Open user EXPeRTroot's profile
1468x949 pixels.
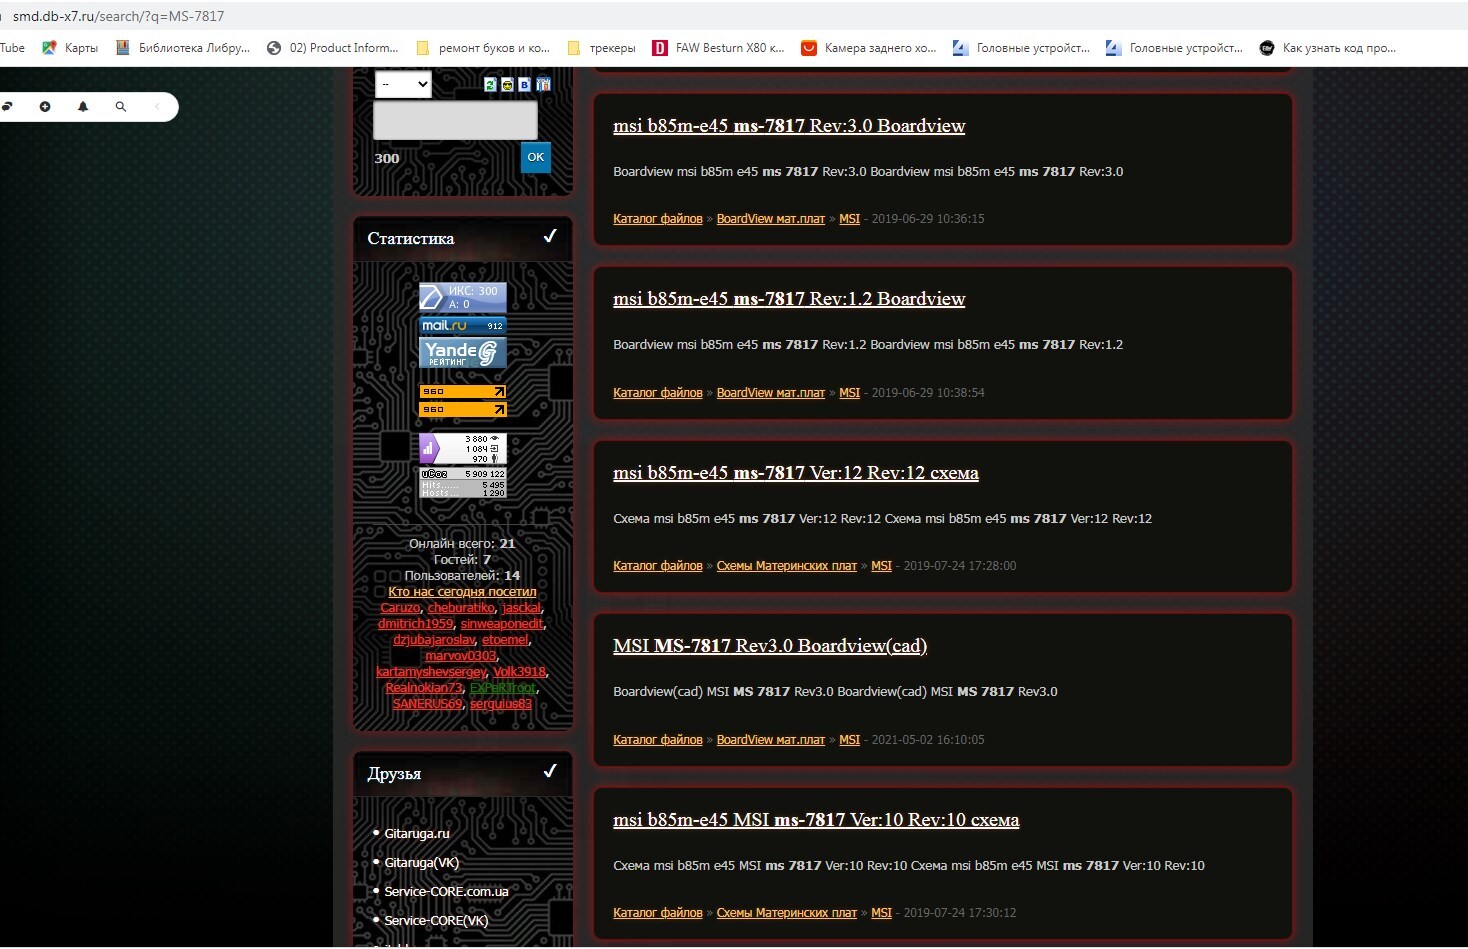click(503, 688)
